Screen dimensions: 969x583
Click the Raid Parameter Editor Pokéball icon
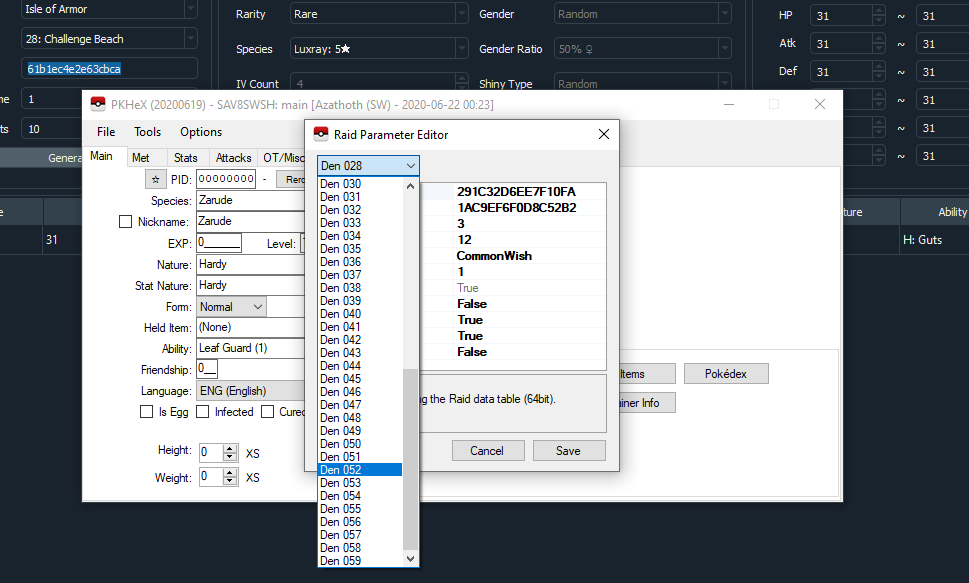pyautogui.click(x=321, y=132)
